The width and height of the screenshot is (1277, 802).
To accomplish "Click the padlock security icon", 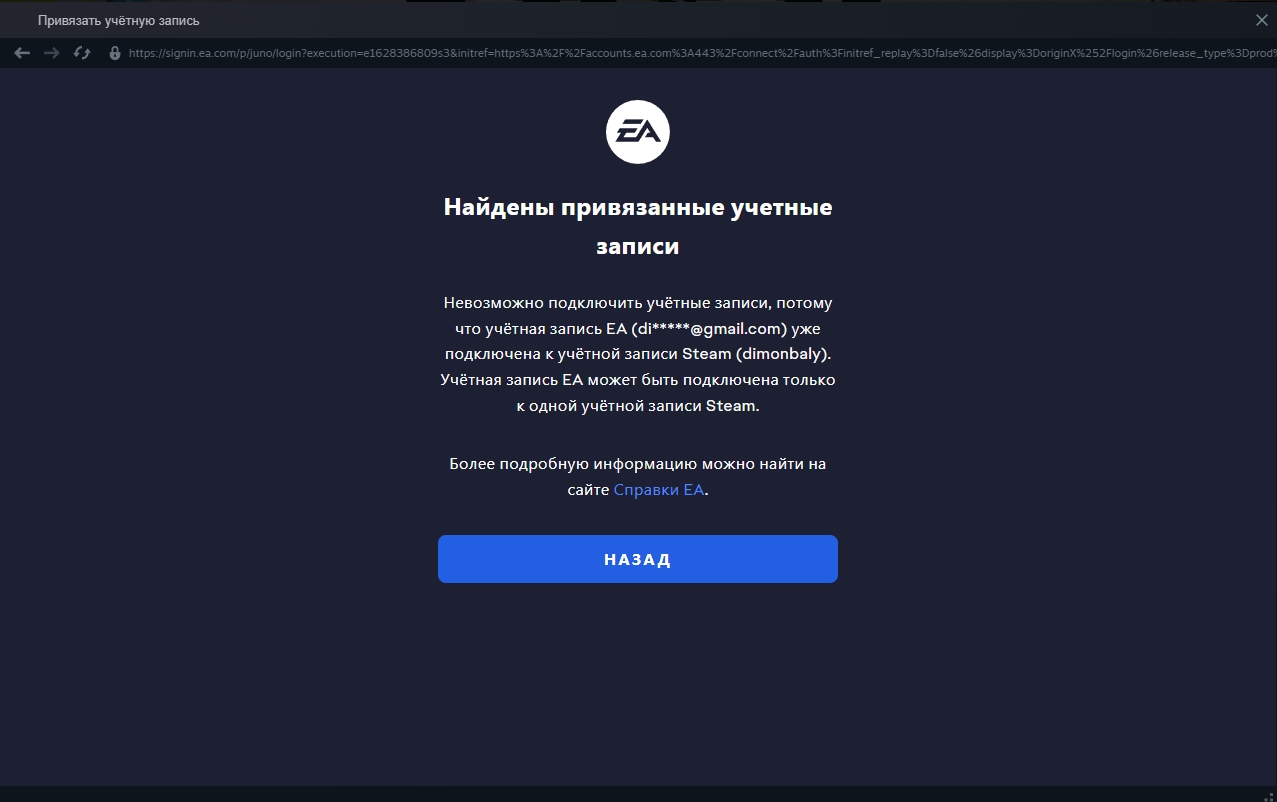I will click(x=114, y=53).
